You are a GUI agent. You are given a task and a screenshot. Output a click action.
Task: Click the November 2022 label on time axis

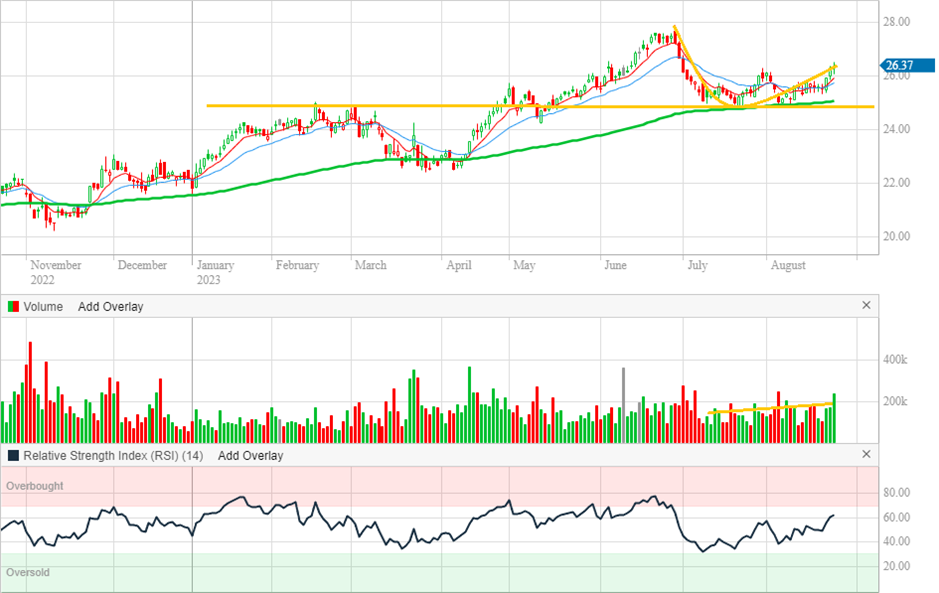pyautogui.click(x=55, y=272)
